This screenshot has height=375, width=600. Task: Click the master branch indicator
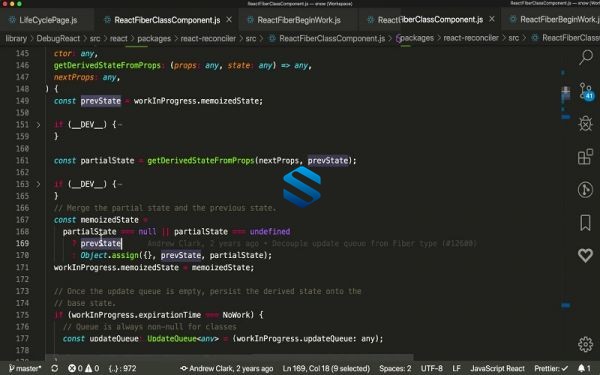(x=25, y=368)
